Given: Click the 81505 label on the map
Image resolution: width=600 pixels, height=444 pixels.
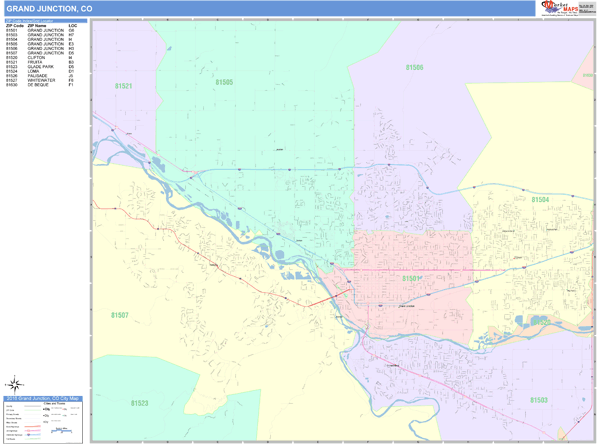Looking at the screenshot, I should tap(224, 82).
